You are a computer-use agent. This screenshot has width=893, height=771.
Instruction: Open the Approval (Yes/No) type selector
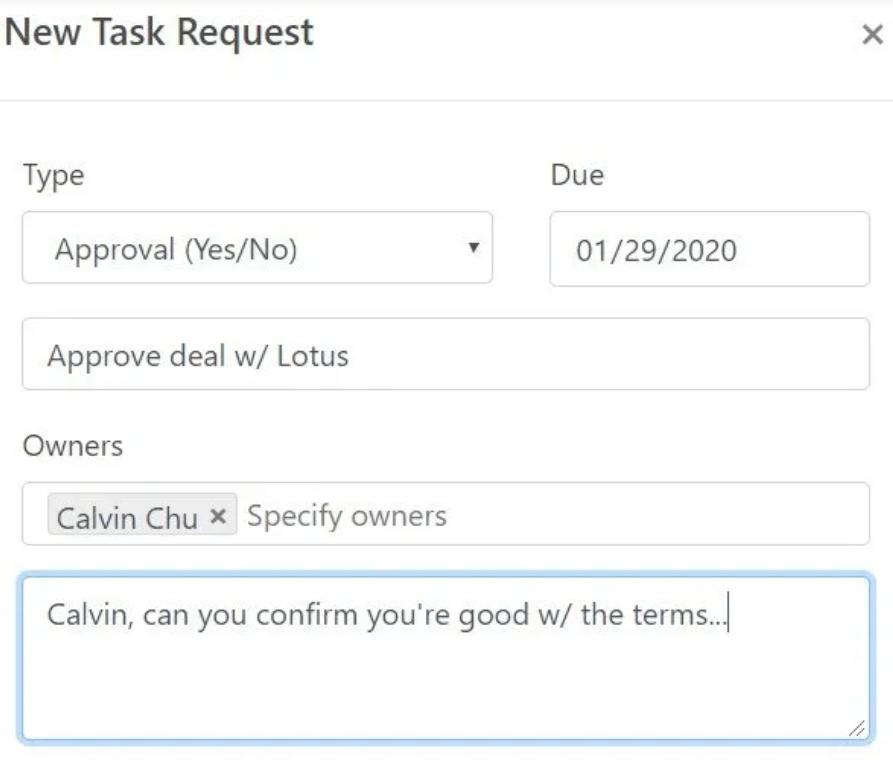[x=256, y=248]
